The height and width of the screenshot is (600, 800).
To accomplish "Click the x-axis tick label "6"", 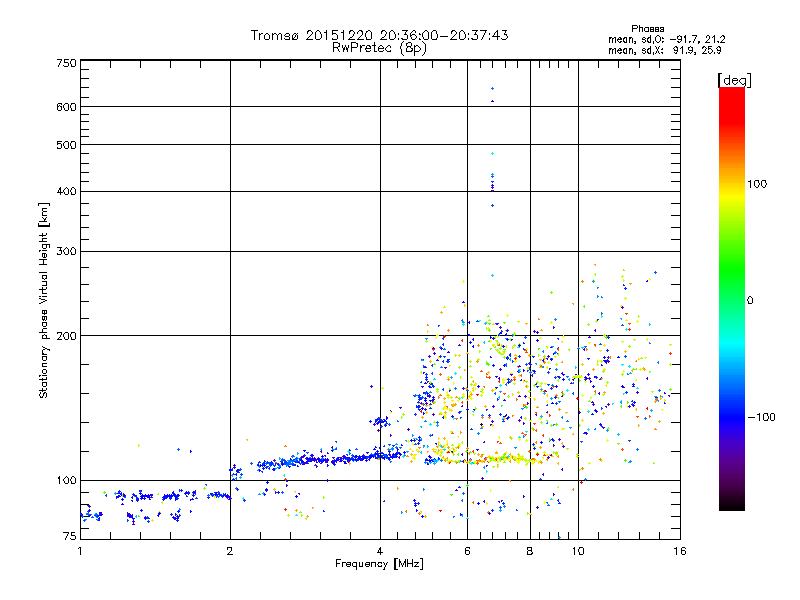I will tap(467, 551).
